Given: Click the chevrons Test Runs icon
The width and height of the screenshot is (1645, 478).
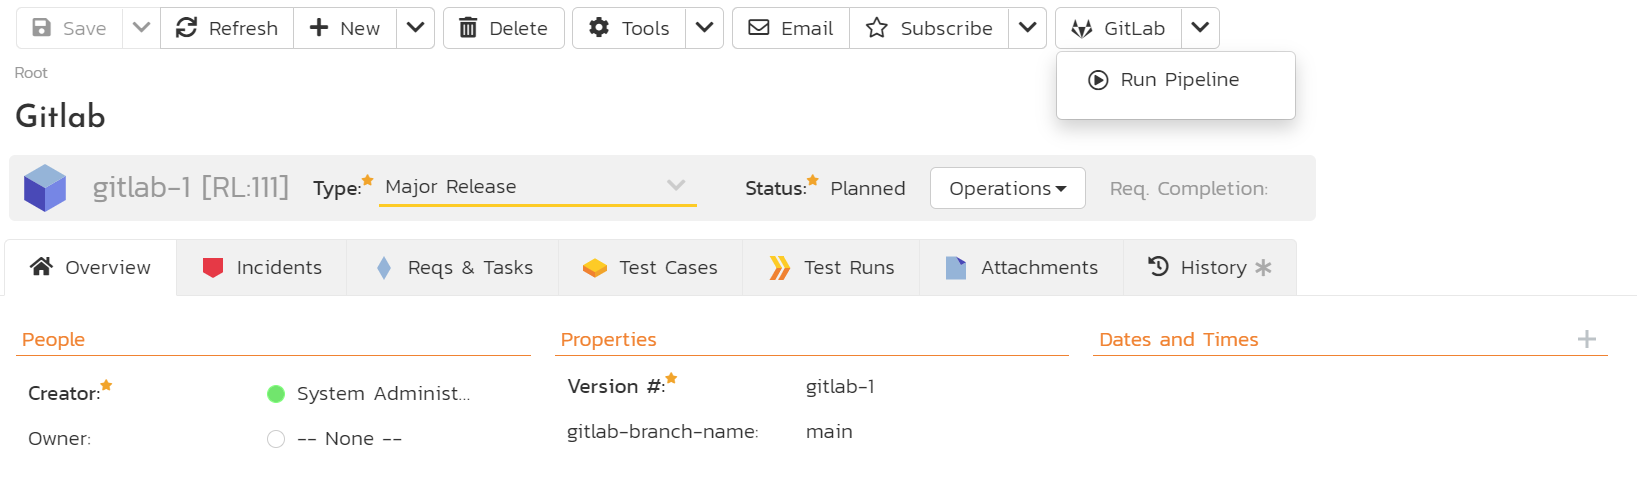Looking at the screenshot, I should click(x=780, y=268).
